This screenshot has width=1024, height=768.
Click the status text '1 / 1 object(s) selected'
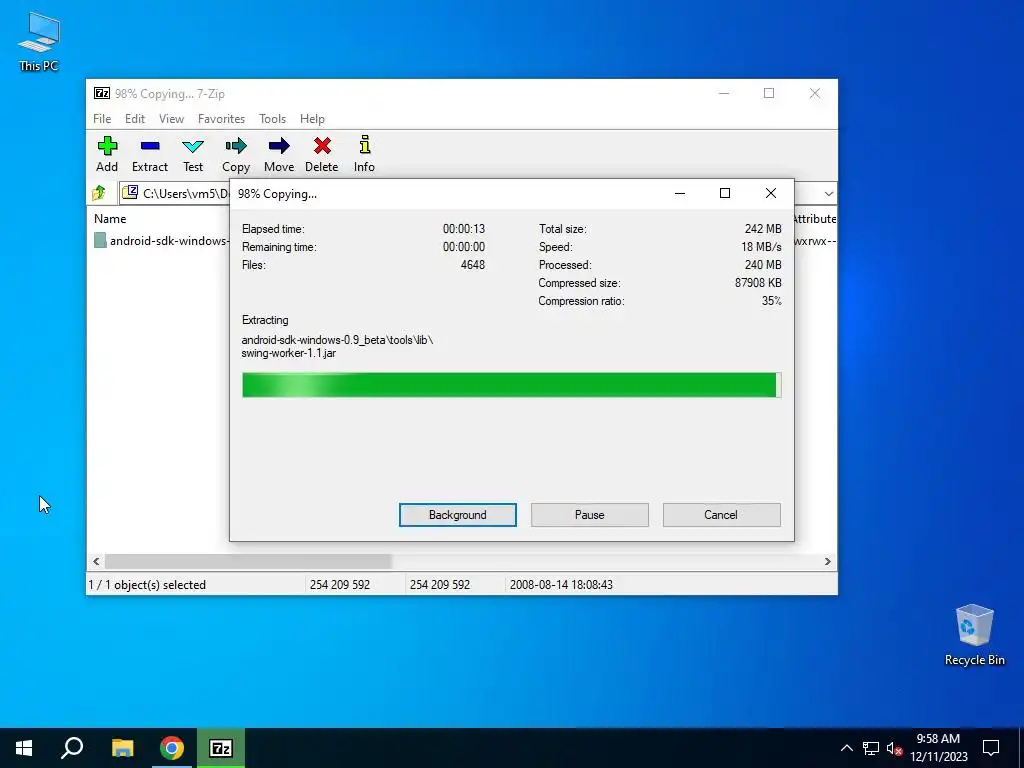click(147, 584)
